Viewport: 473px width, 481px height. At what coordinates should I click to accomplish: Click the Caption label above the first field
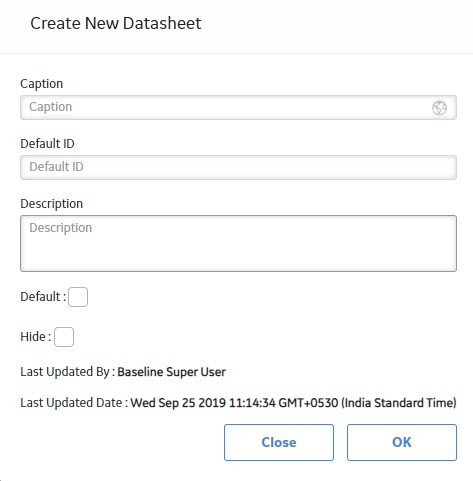(x=42, y=84)
